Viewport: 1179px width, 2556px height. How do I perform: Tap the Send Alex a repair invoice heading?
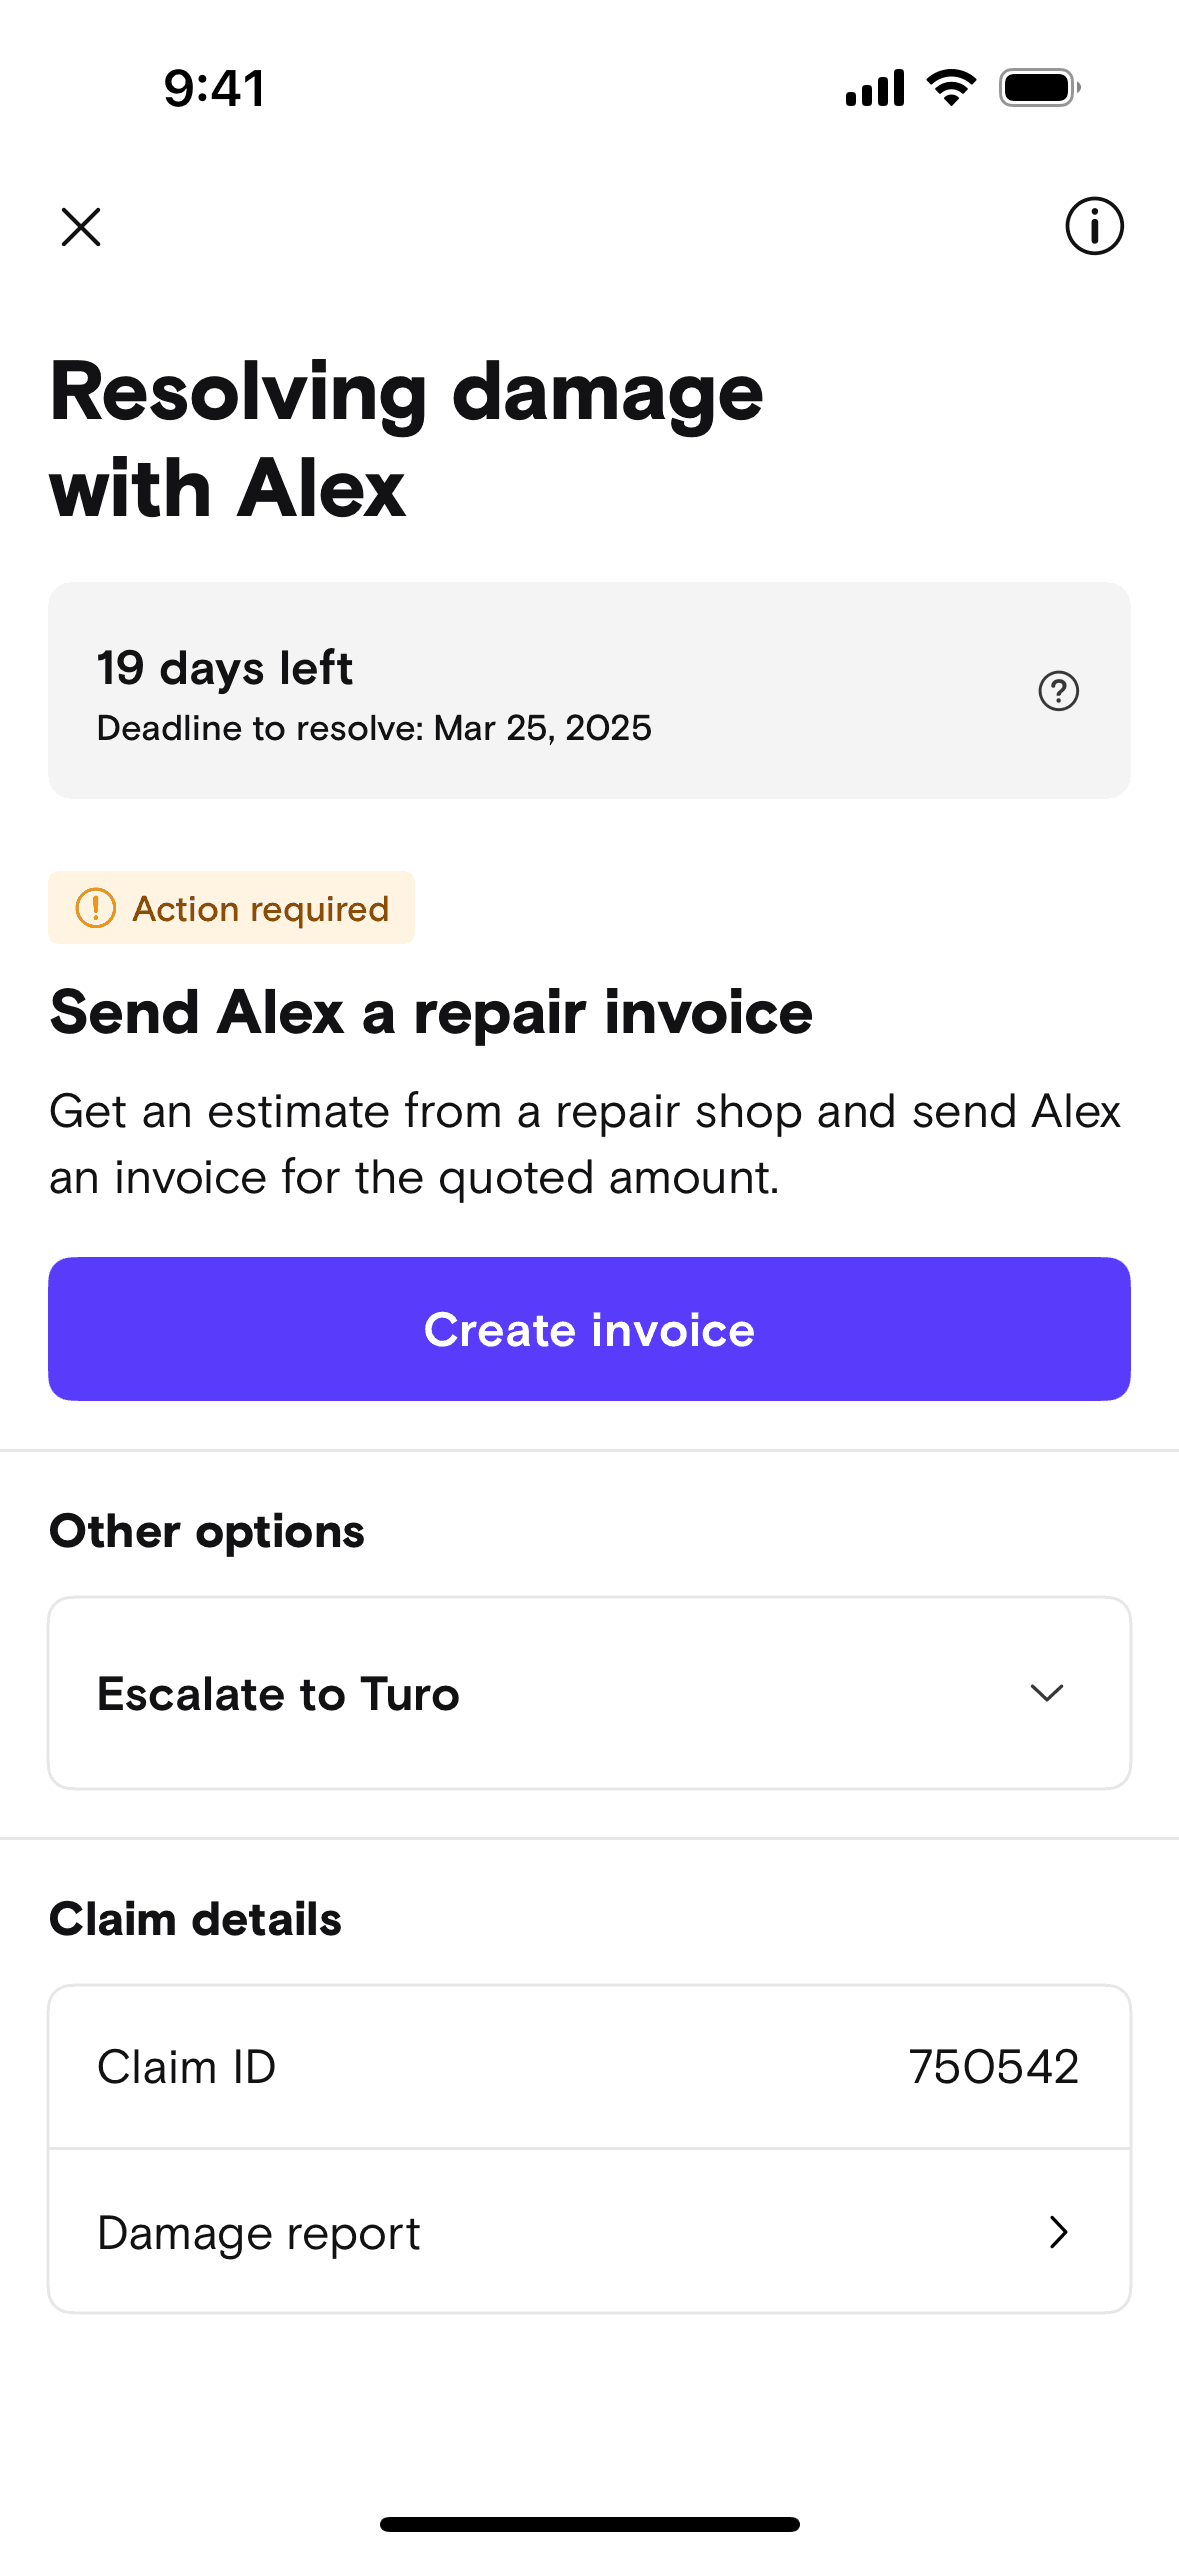[431, 1012]
